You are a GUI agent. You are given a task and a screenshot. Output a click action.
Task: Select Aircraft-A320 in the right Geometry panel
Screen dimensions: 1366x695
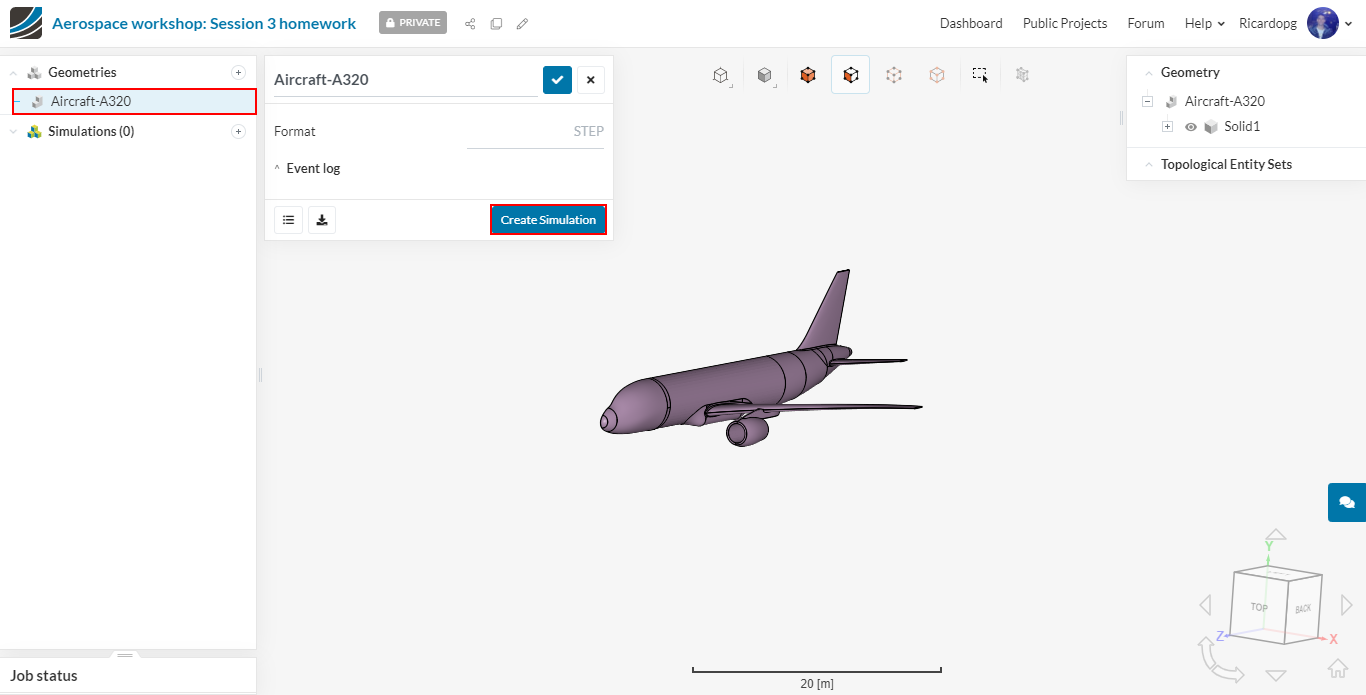(1224, 101)
